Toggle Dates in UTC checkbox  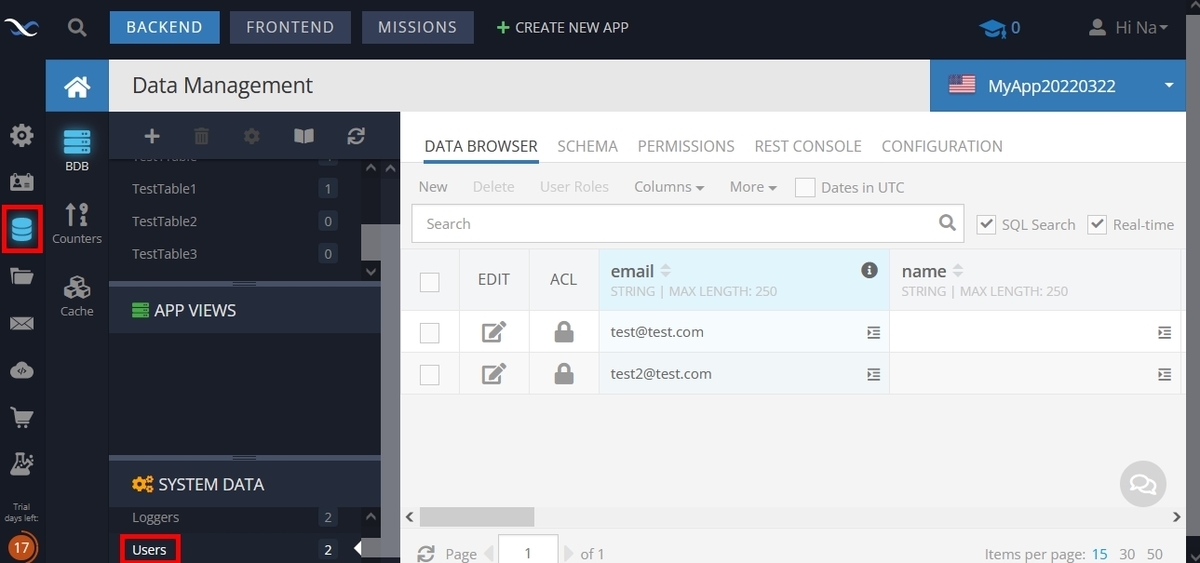point(805,187)
